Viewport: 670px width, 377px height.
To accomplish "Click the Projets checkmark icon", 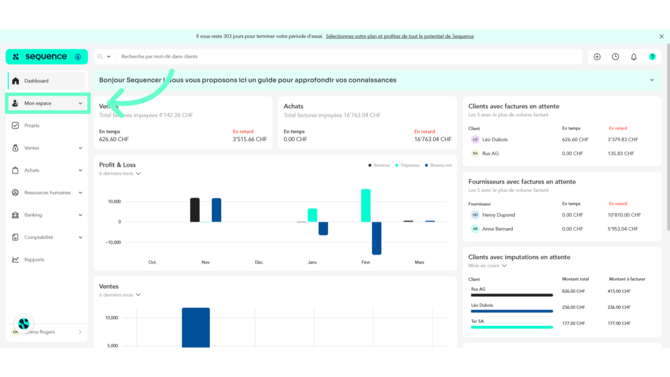I will [x=15, y=126].
